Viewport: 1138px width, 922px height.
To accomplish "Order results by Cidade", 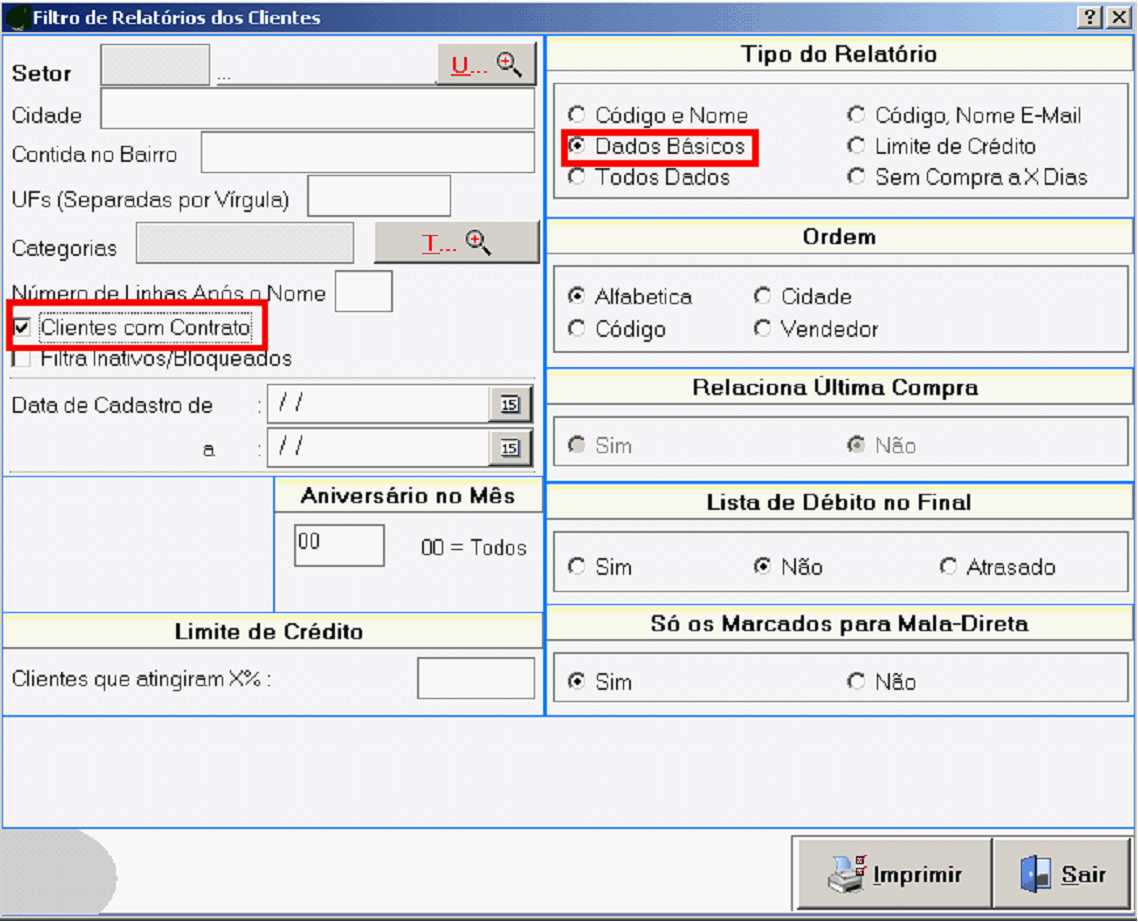I will click(x=763, y=297).
